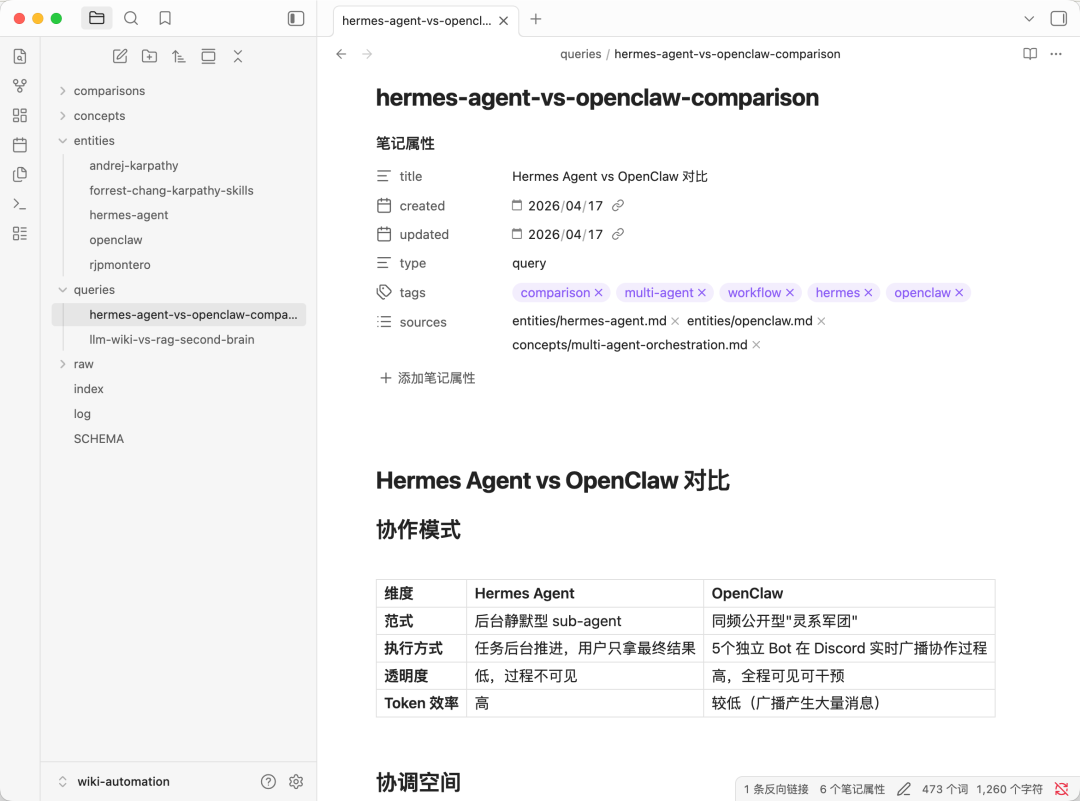Open the bookmarks icon
The width and height of the screenshot is (1080, 801).
click(165, 19)
